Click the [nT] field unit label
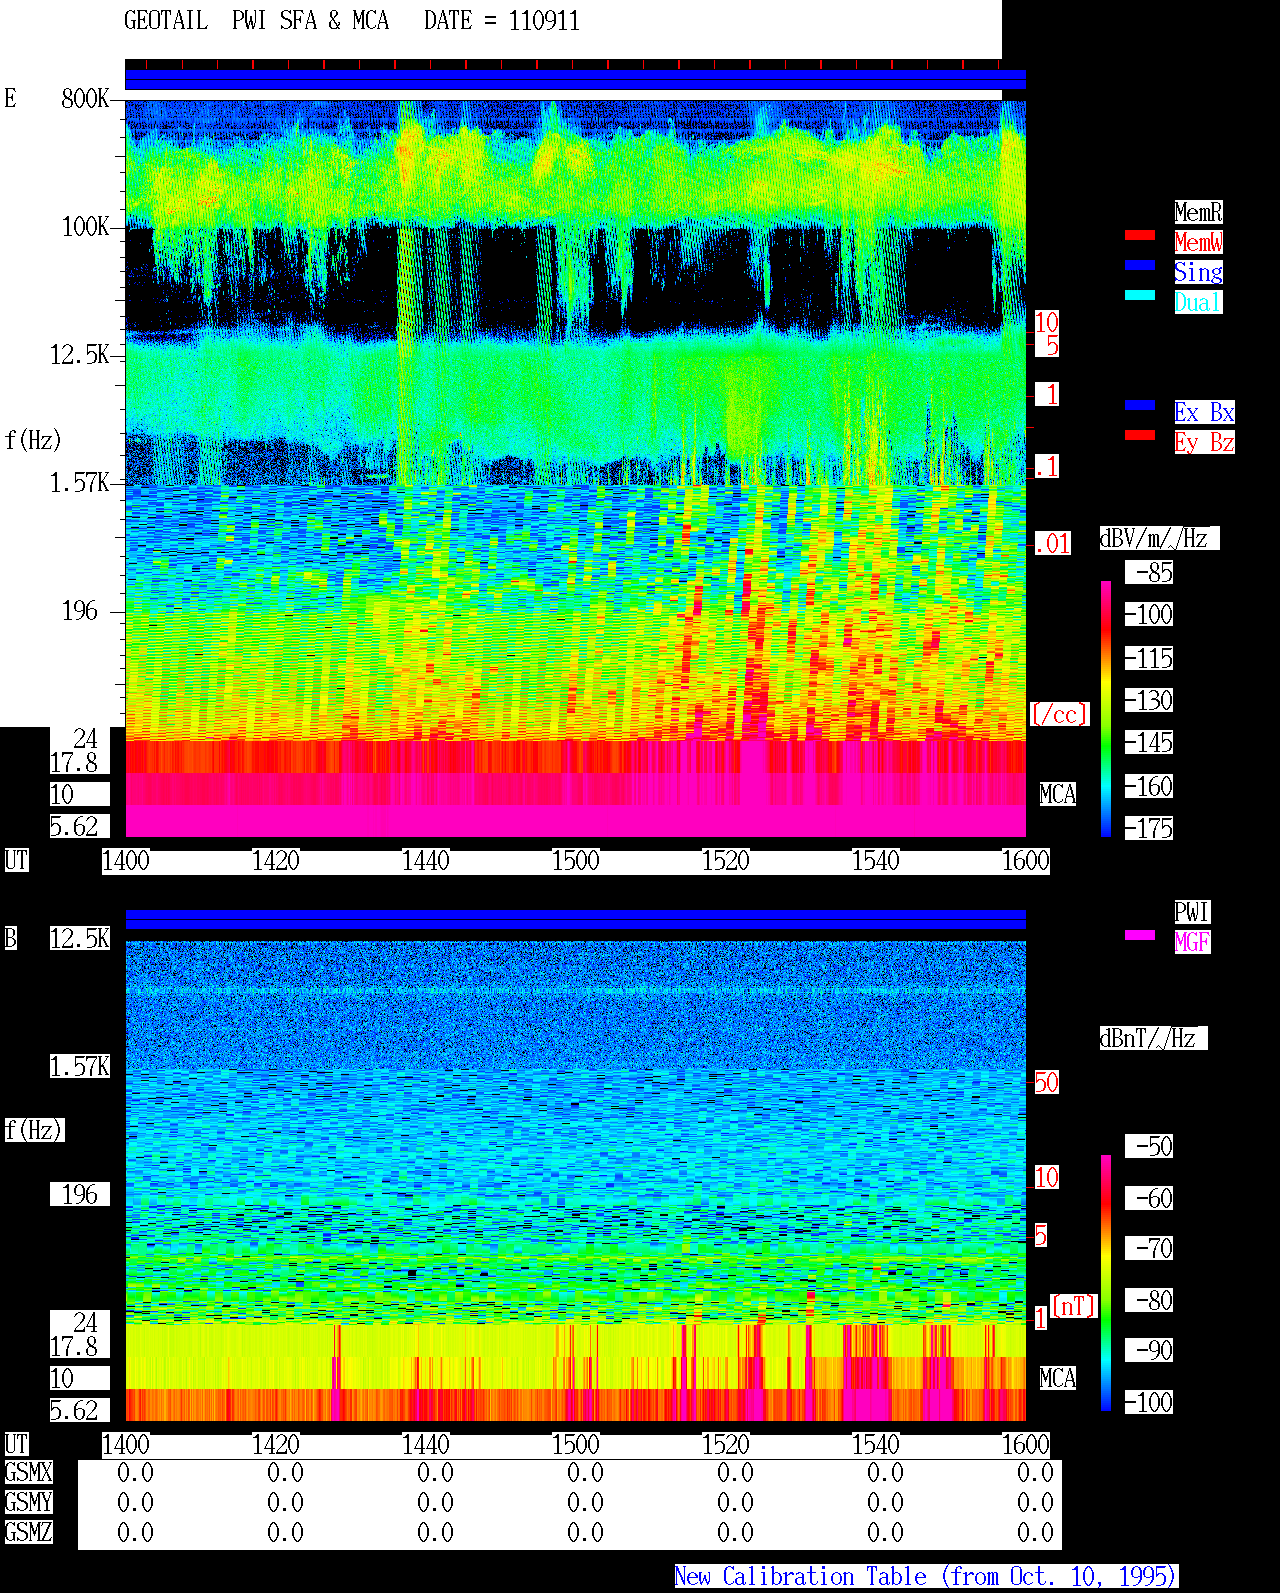1280x1593 pixels. tap(1074, 1306)
